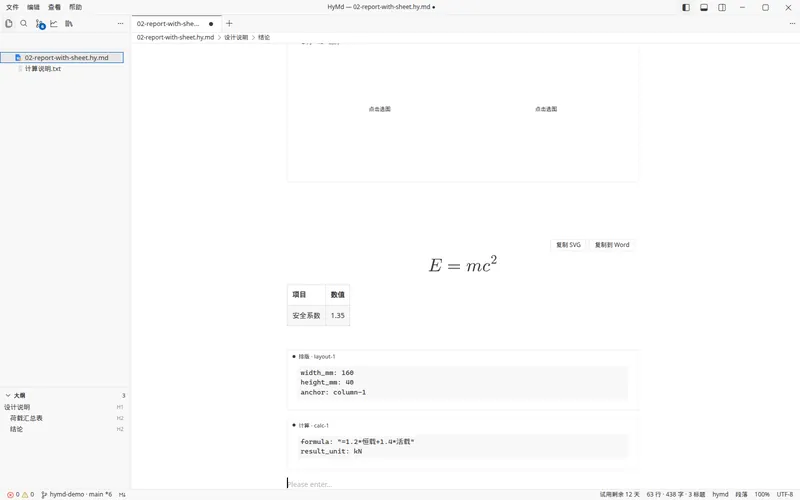This screenshot has width=800, height=500.
Task: Click the table header cell 项目
Action: pyautogui.click(x=306, y=295)
